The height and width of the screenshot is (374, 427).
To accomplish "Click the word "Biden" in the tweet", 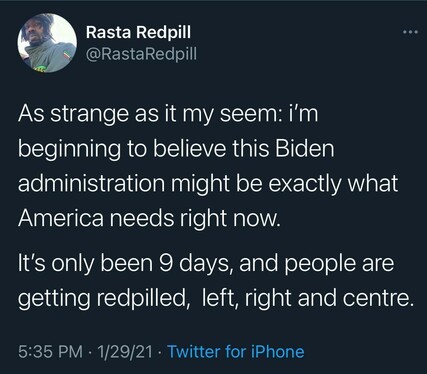I will 304,148.
